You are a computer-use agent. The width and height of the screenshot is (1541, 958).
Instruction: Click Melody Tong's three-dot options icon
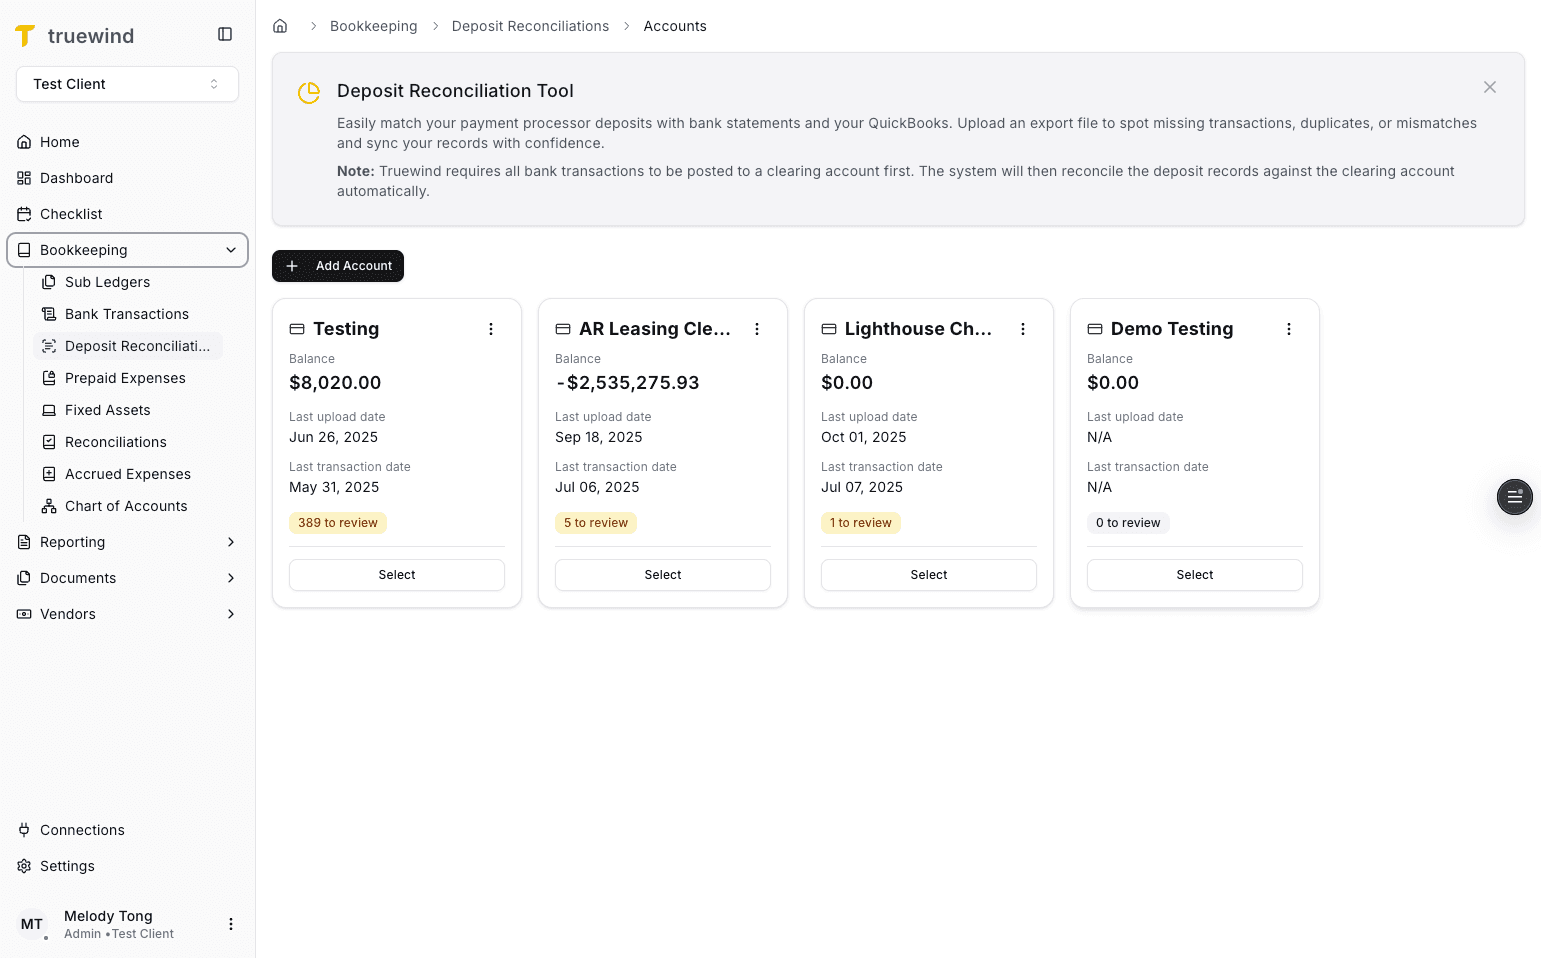point(231,923)
